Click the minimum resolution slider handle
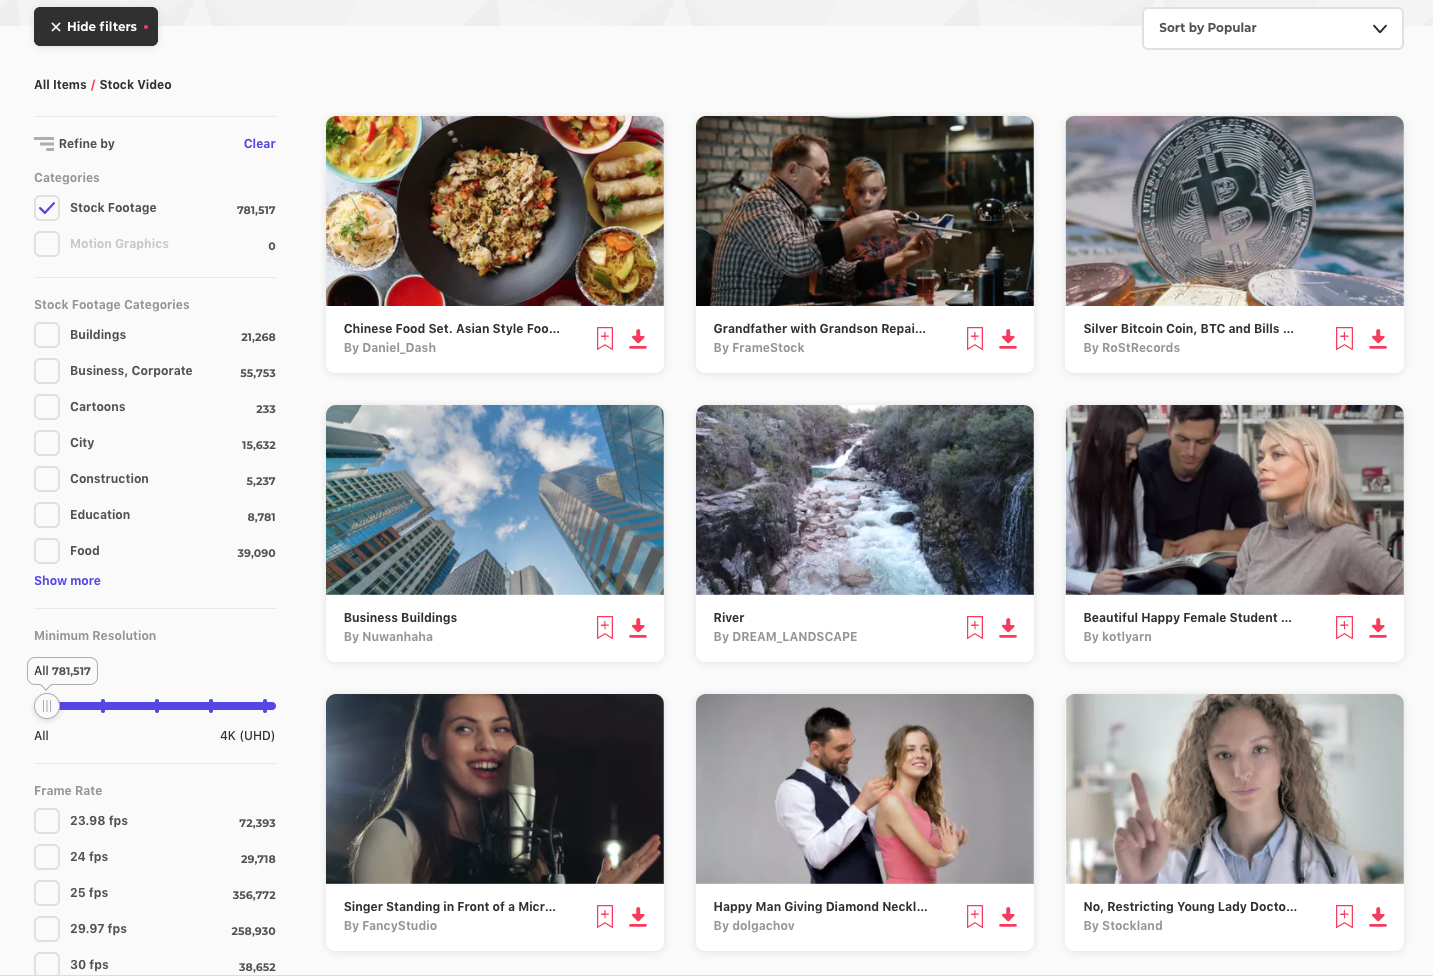Viewport: 1433px width, 980px height. (x=47, y=706)
